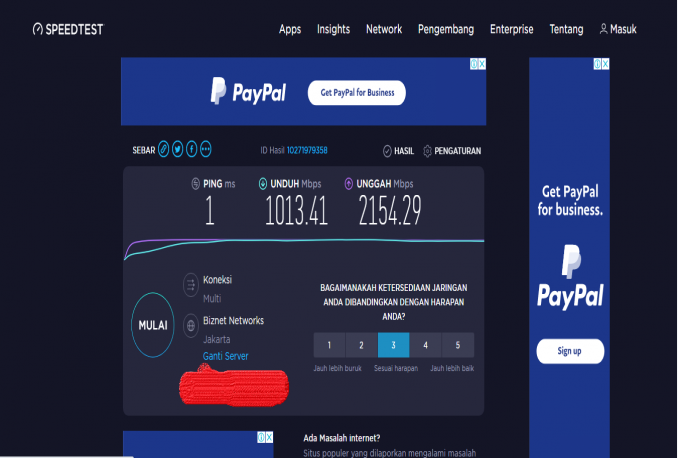Open the Apps menu

point(290,29)
